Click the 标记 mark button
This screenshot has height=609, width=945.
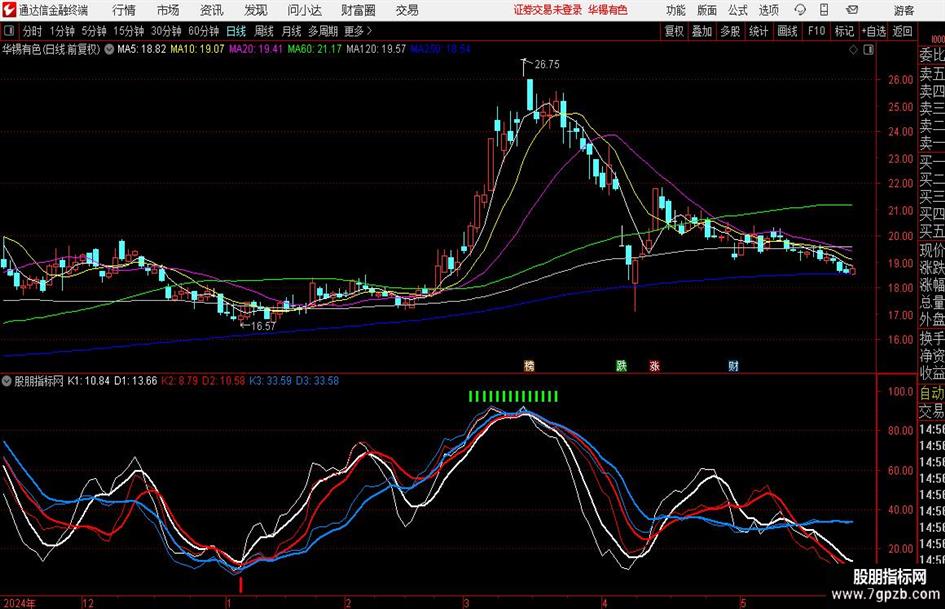[x=844, y=31]
